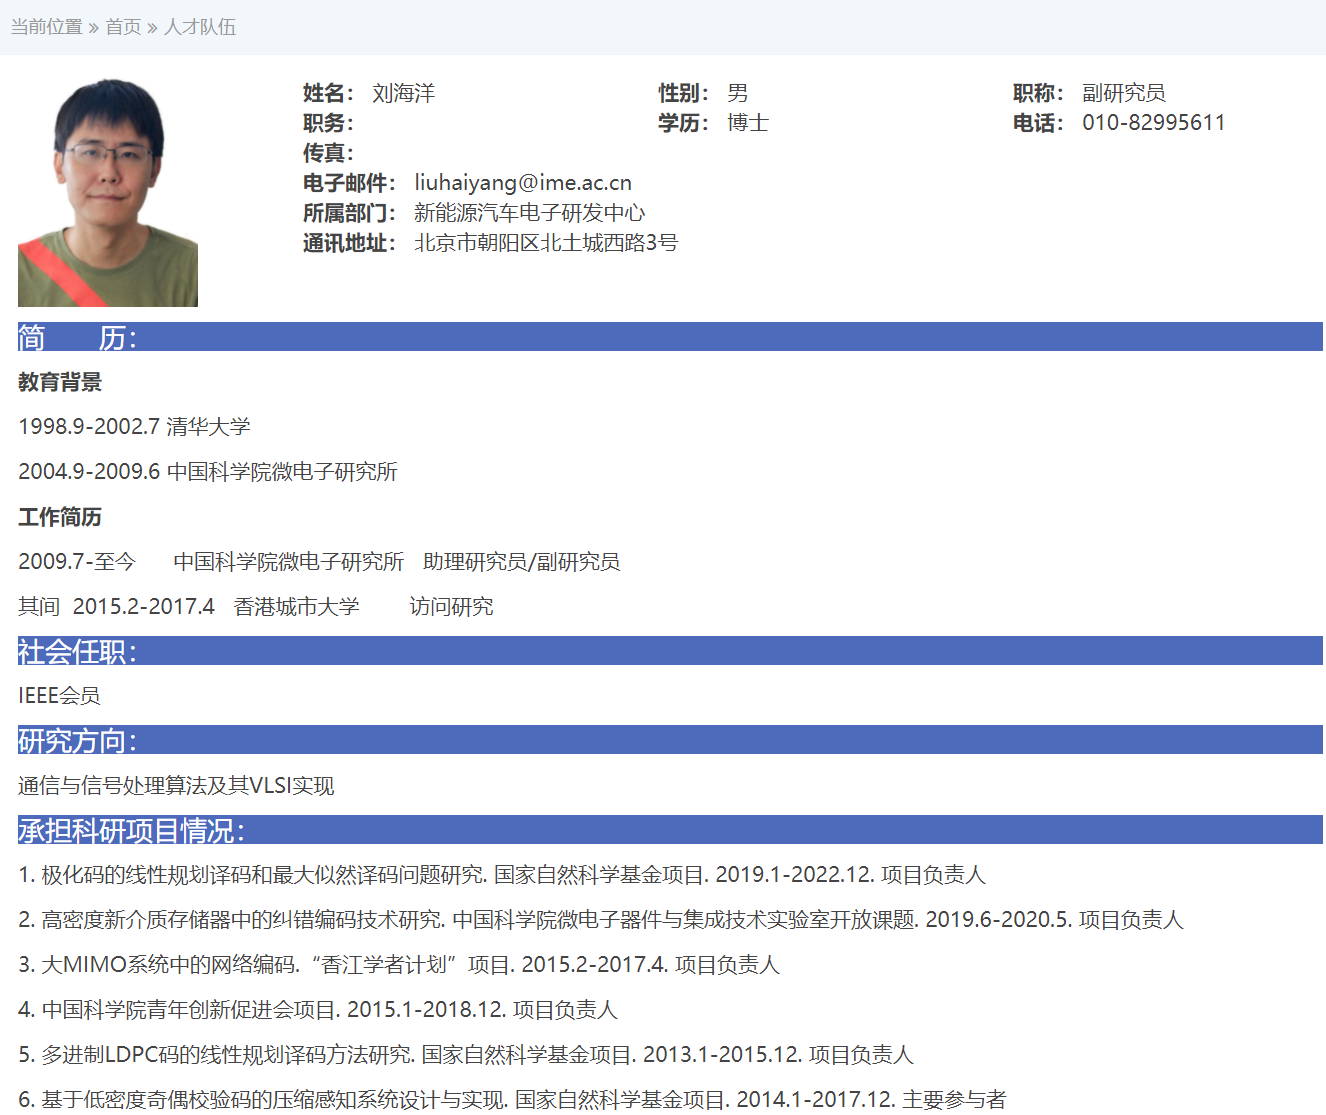Select the name 刘海洋
Viewport: 1326px width, 1115px height.
(404, 93)
